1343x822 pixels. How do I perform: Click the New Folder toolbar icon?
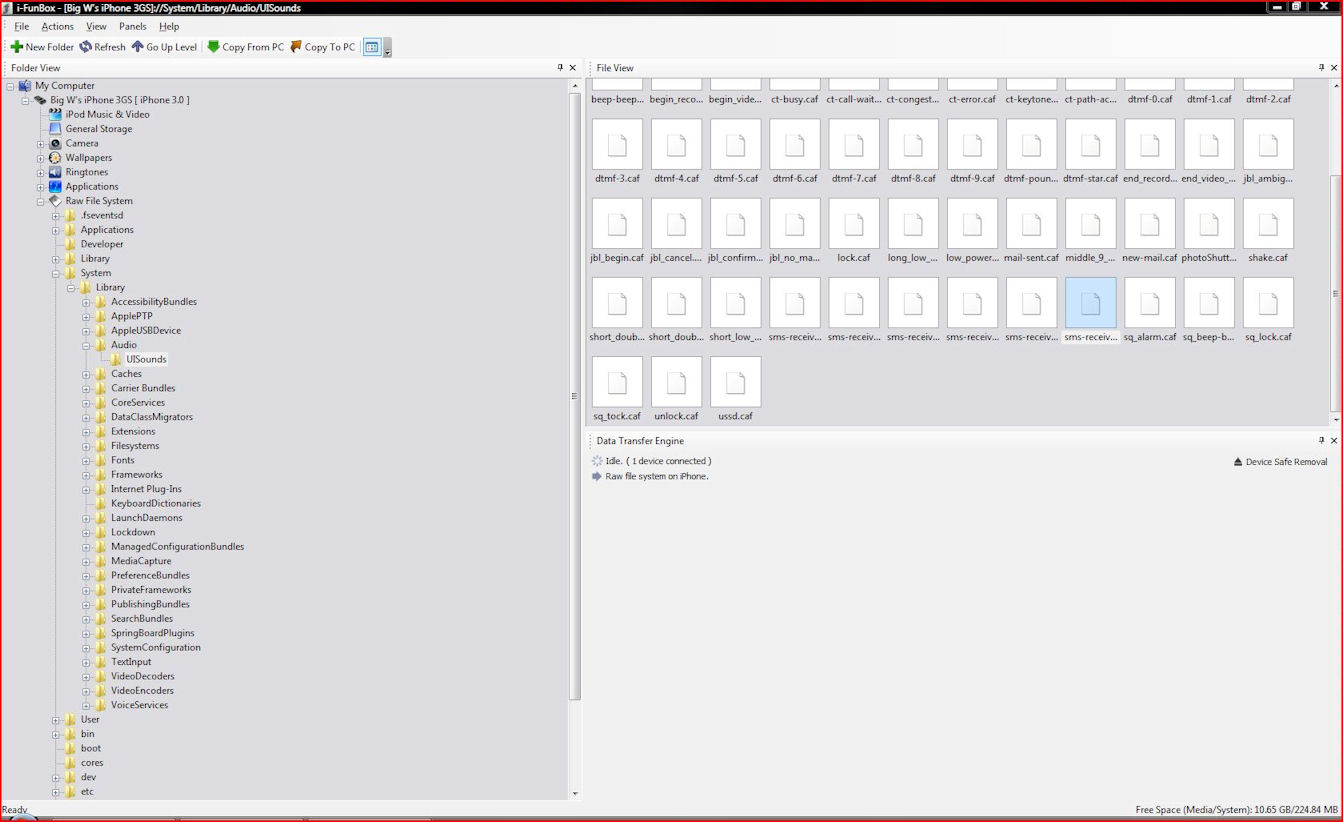pos(16,47)
